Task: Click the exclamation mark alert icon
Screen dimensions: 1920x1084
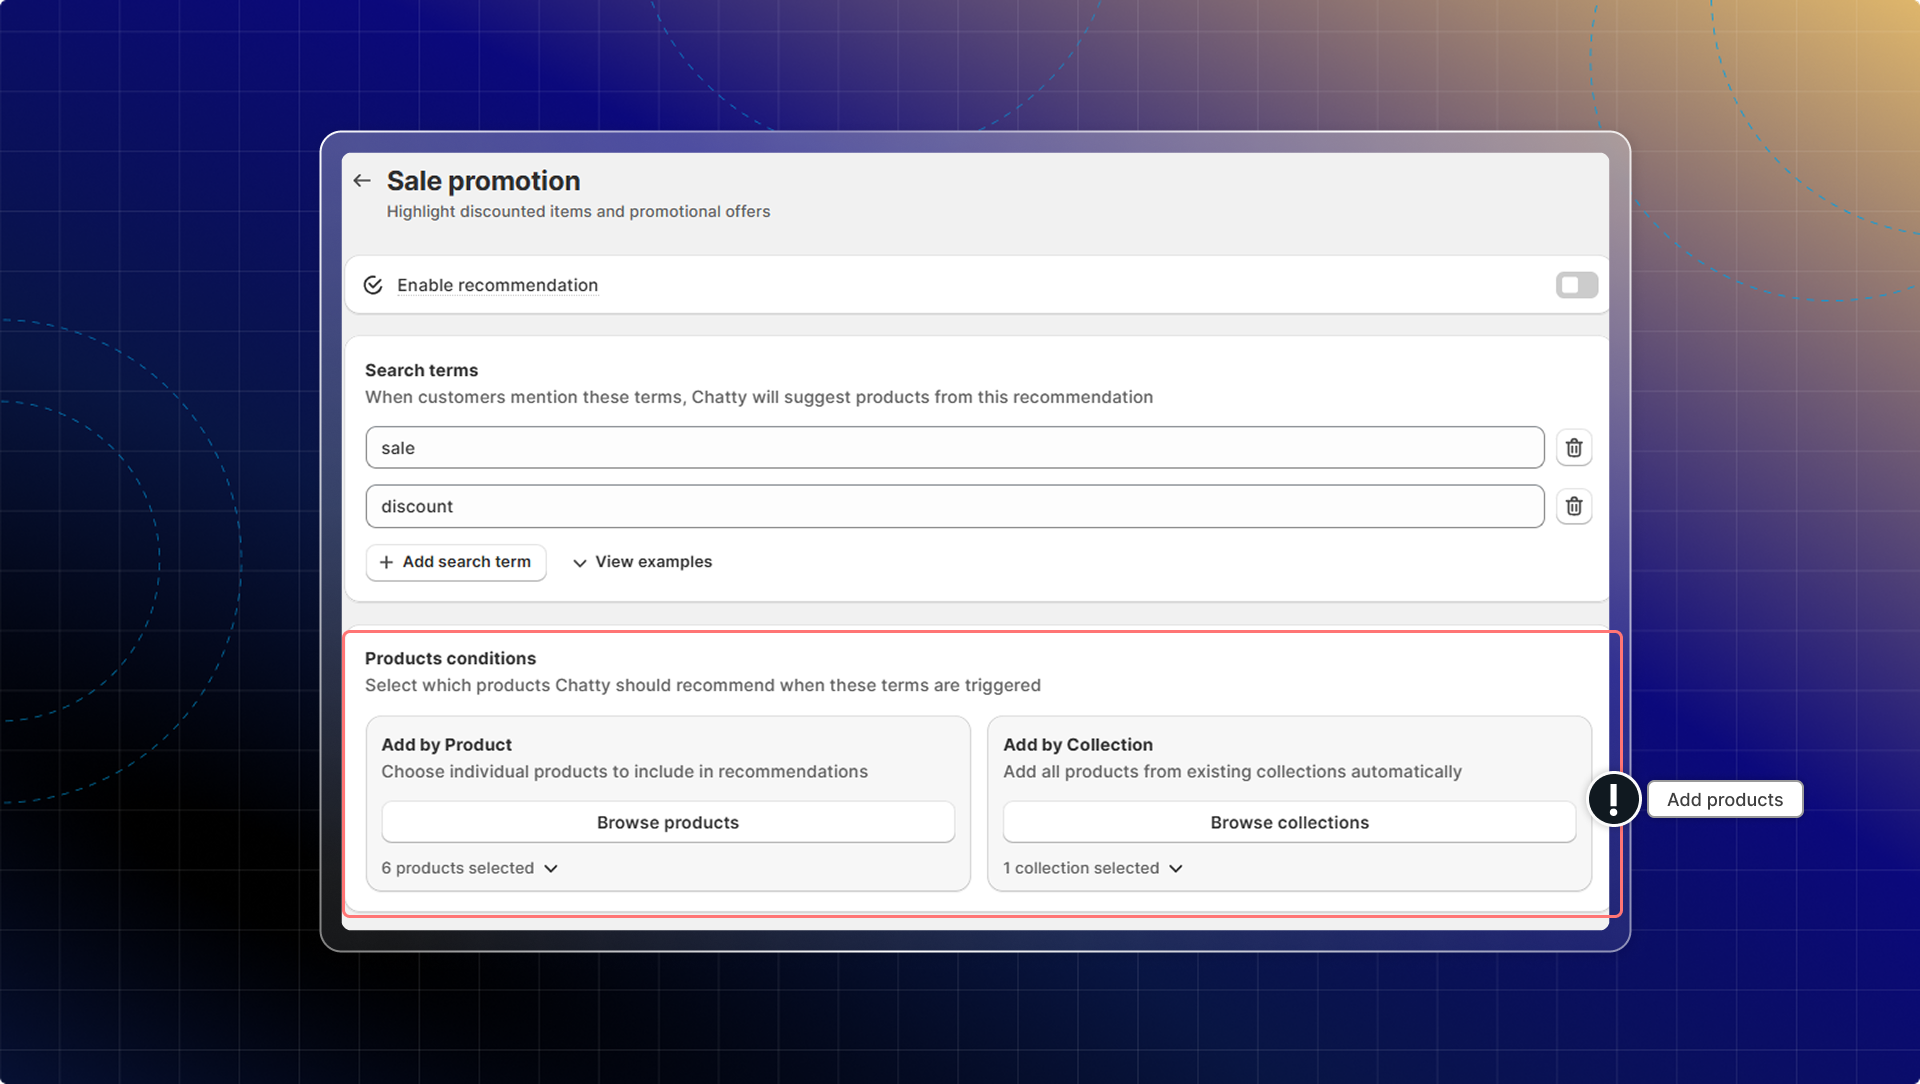Action: coord(1613,799)
